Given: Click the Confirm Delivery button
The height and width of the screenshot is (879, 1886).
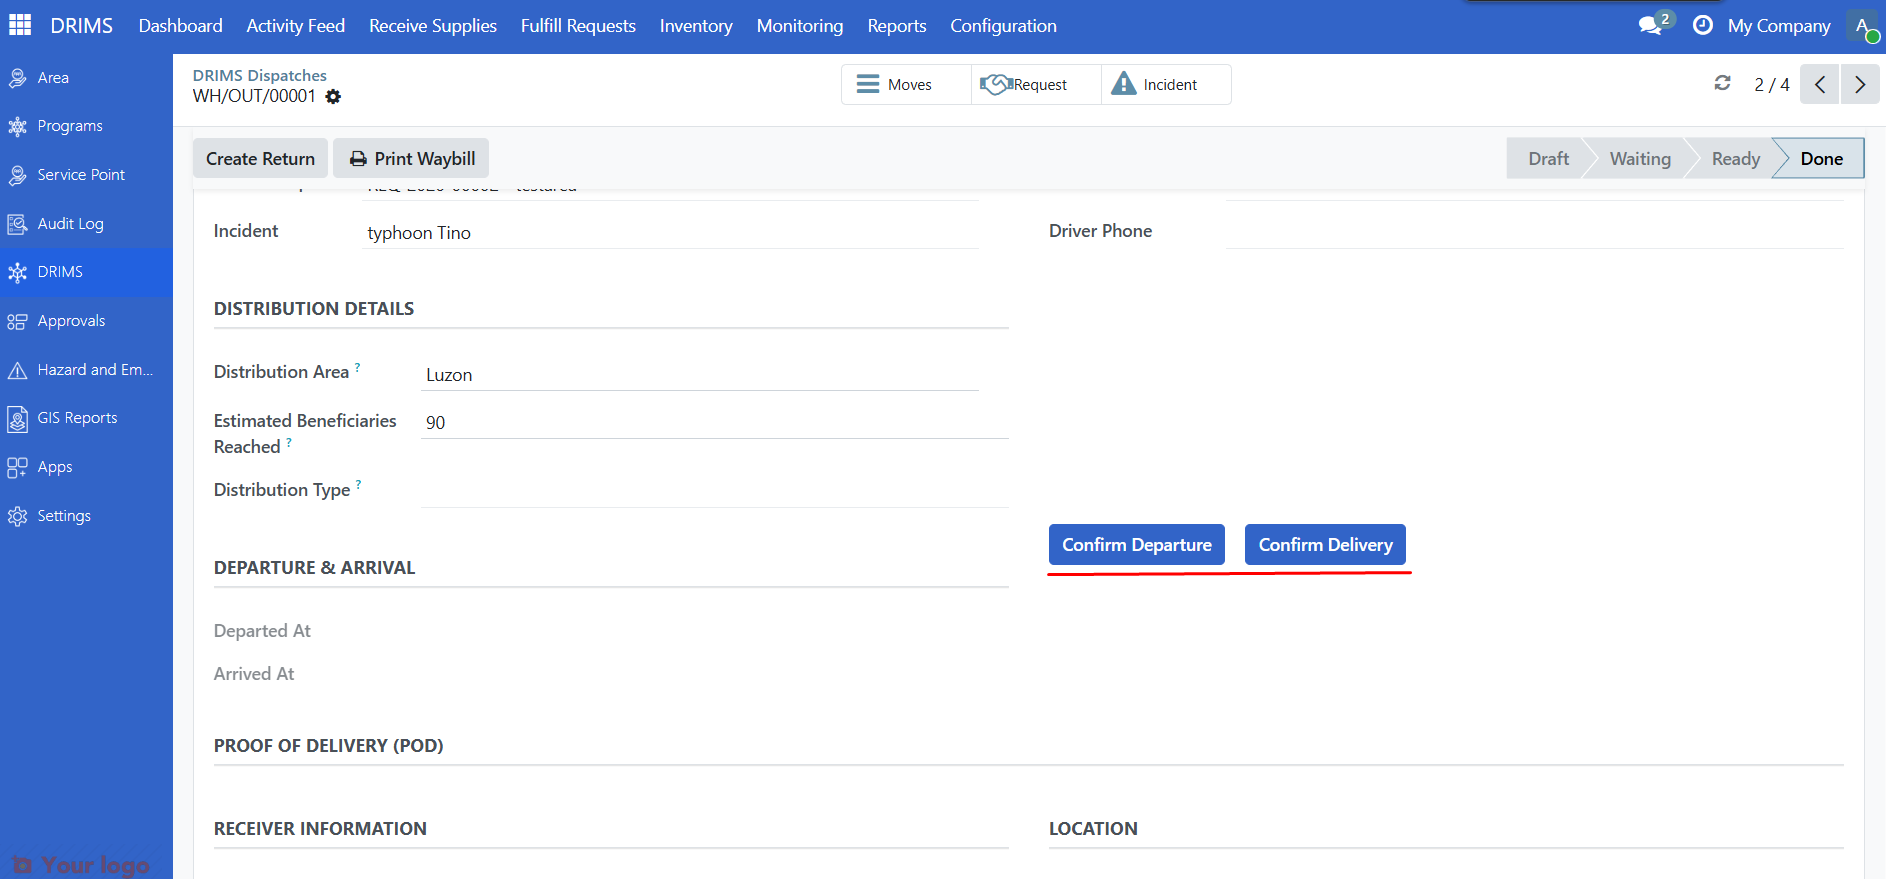Looking at the screenshot, I should [x=1325, y=545].
